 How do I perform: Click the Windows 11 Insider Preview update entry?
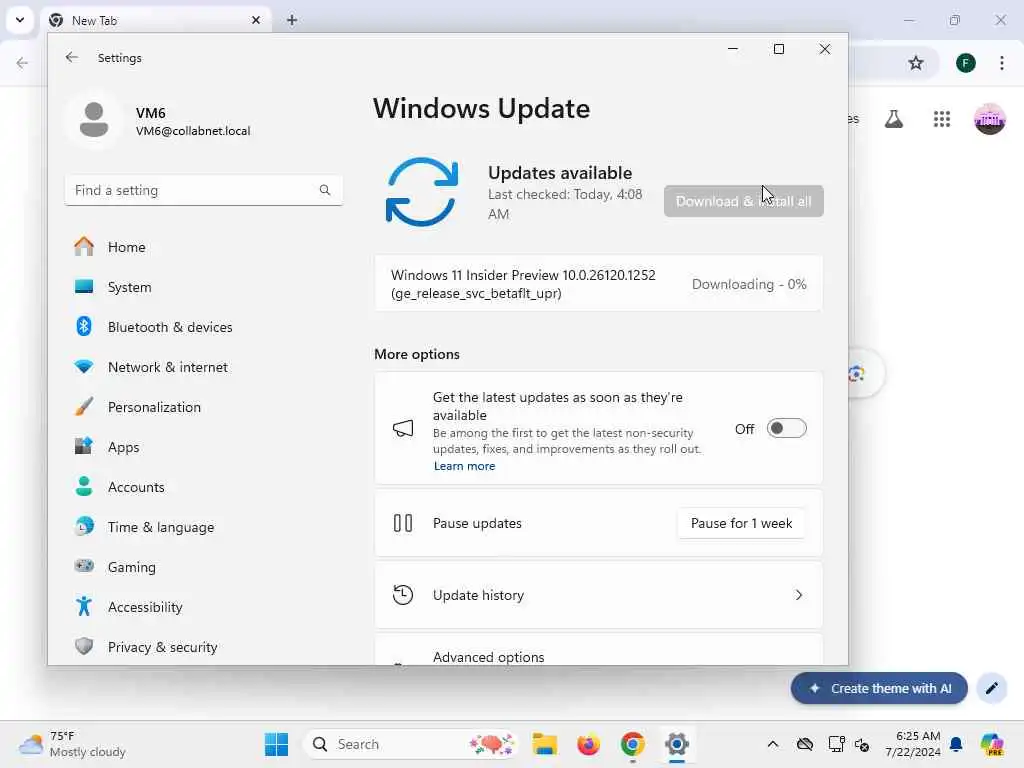[598, 284]
